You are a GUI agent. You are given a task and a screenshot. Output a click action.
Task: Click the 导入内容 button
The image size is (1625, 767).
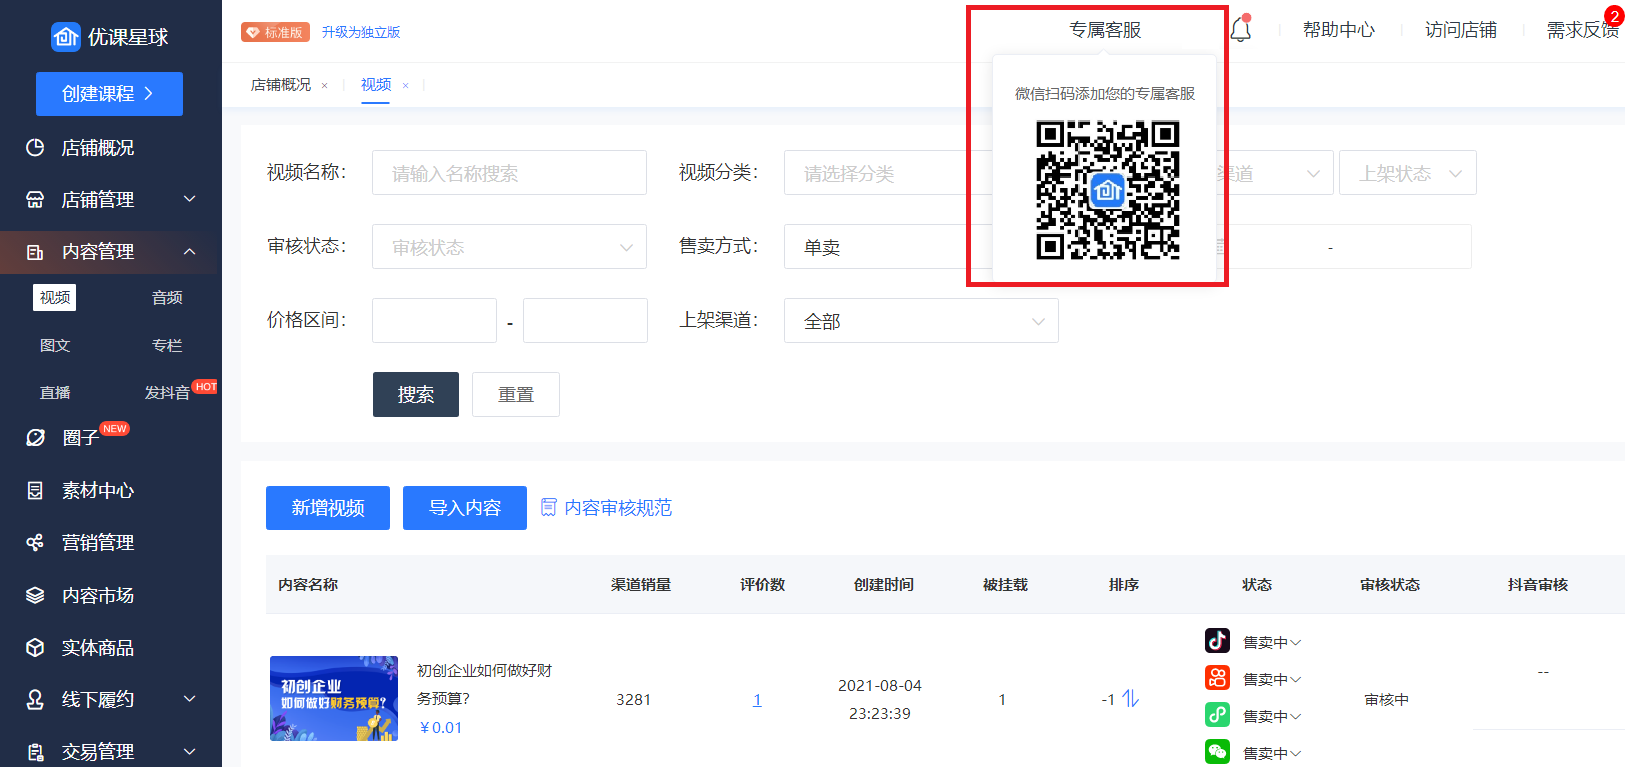(465, 508)
